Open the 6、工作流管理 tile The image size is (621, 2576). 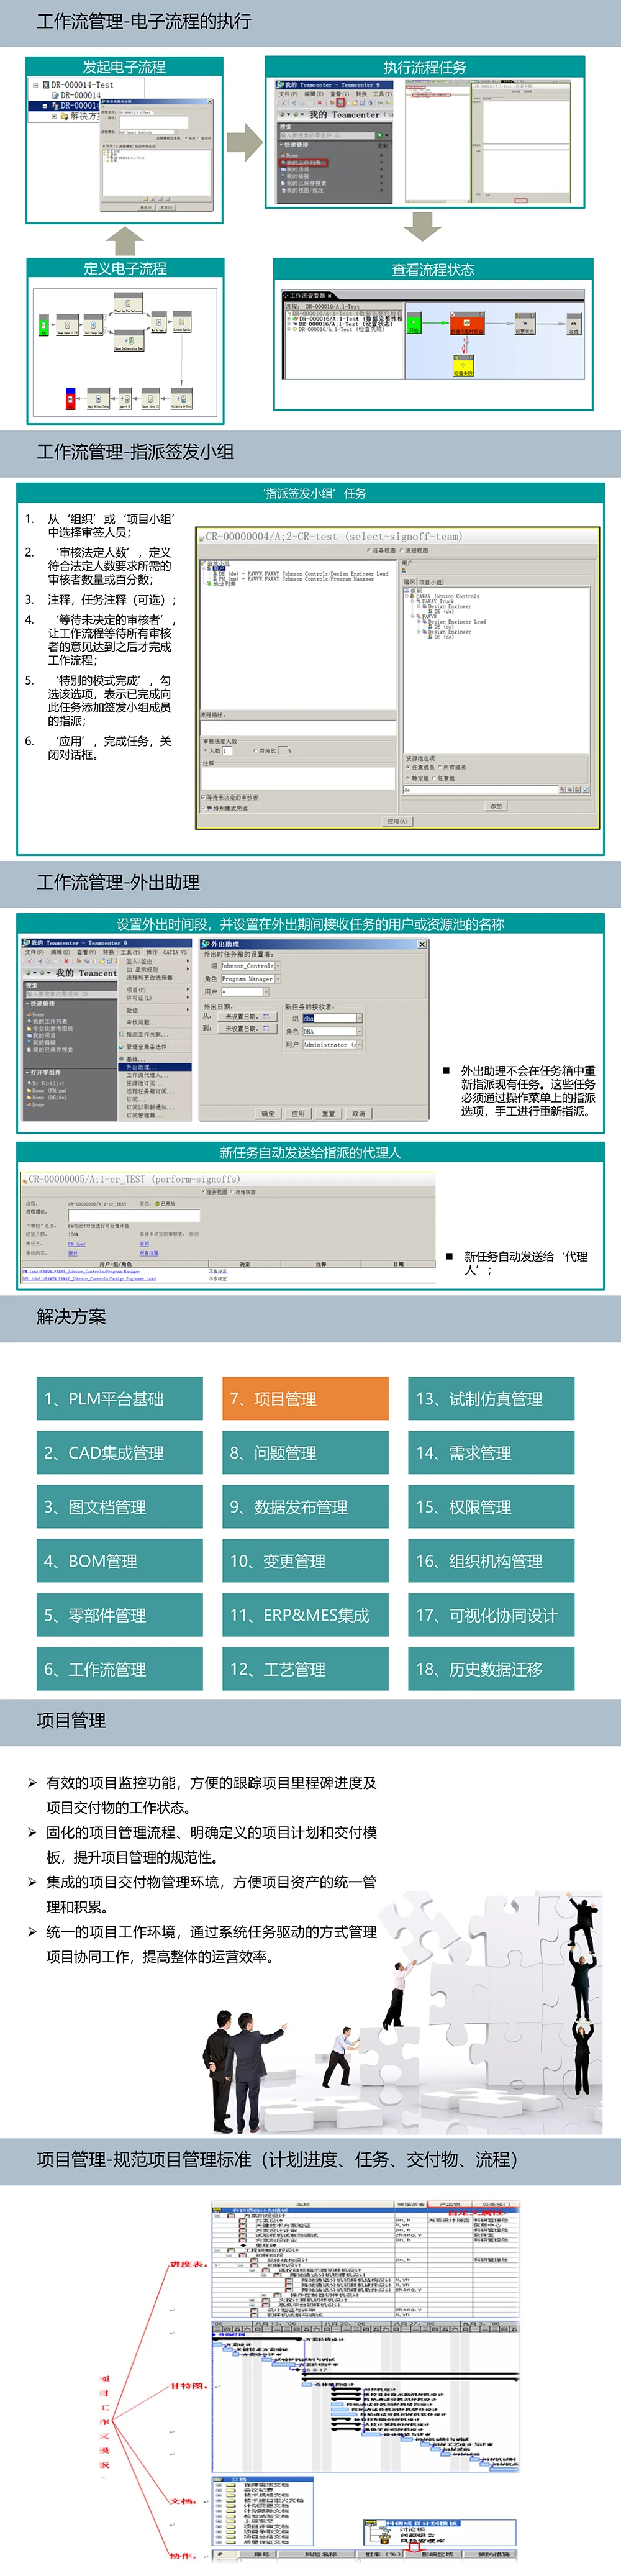pos(119,1668)
